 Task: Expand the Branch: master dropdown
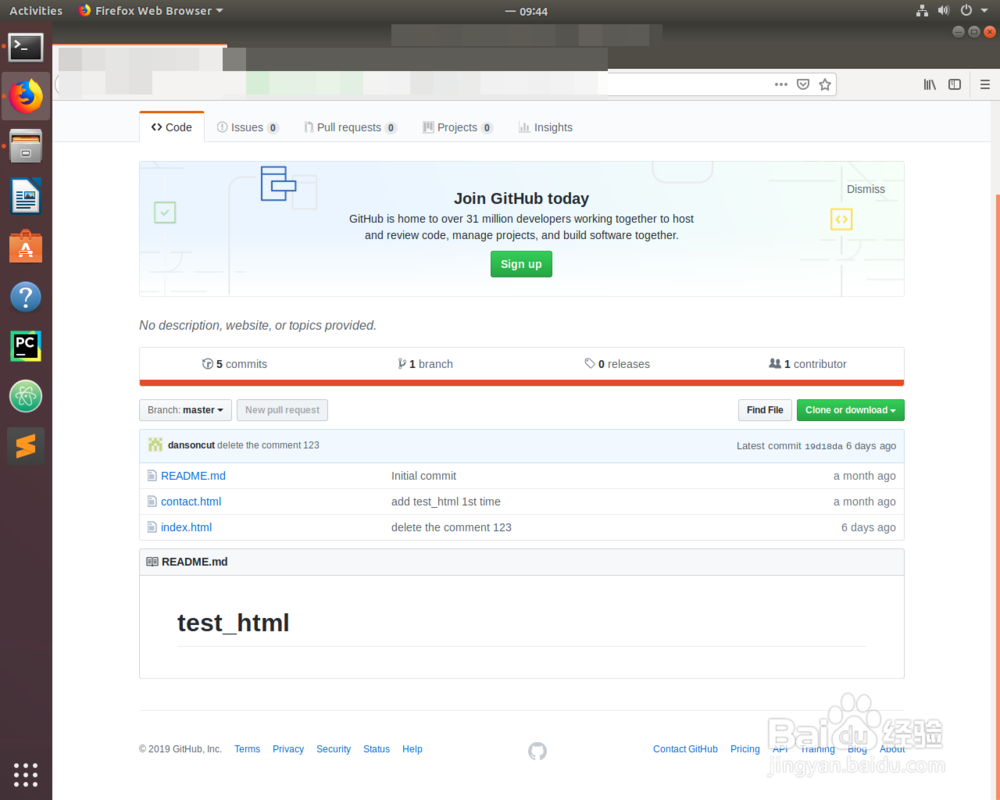[185, 410]
